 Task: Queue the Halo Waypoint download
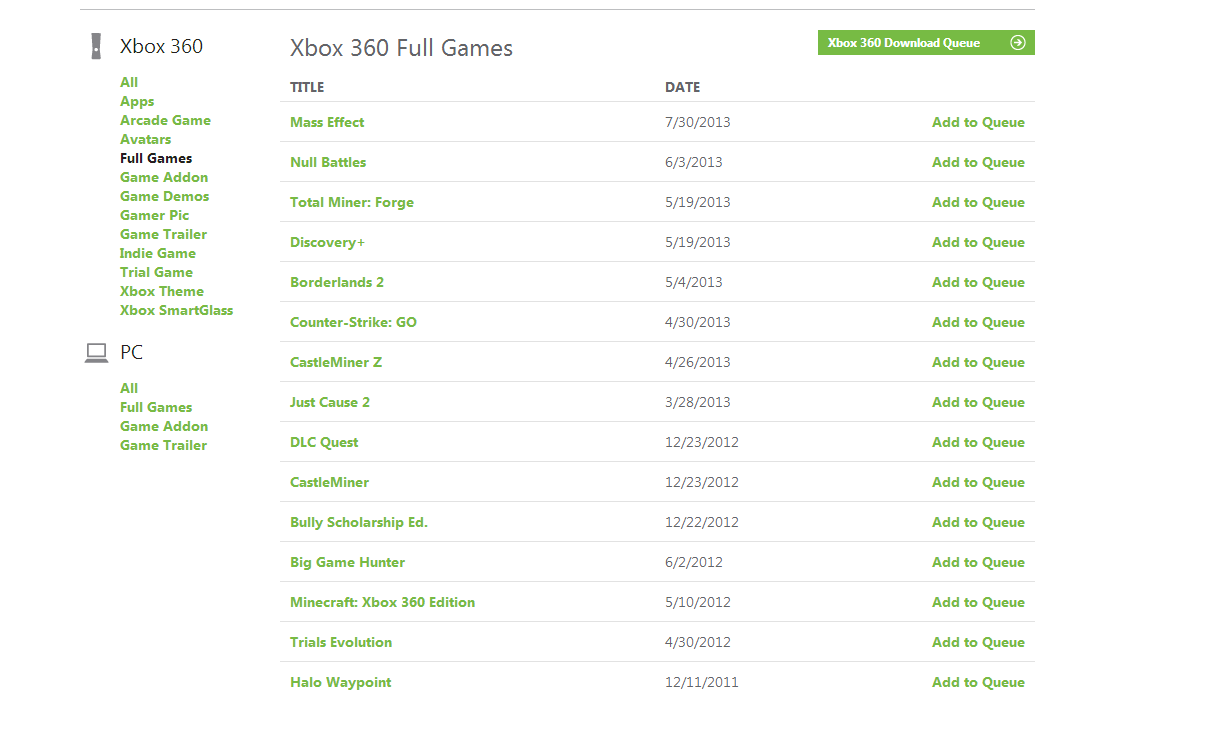[x=978, y=682]
